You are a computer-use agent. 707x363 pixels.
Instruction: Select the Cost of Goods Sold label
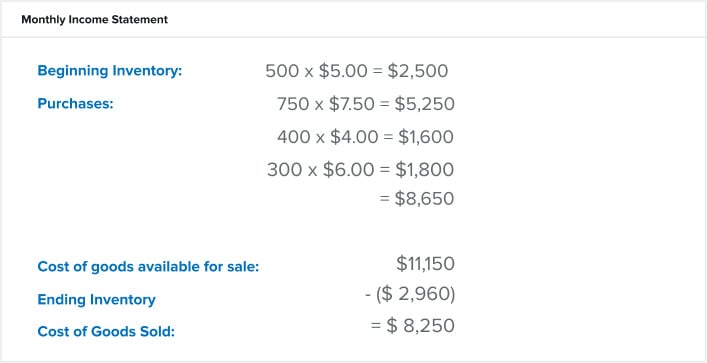[106, 332]
